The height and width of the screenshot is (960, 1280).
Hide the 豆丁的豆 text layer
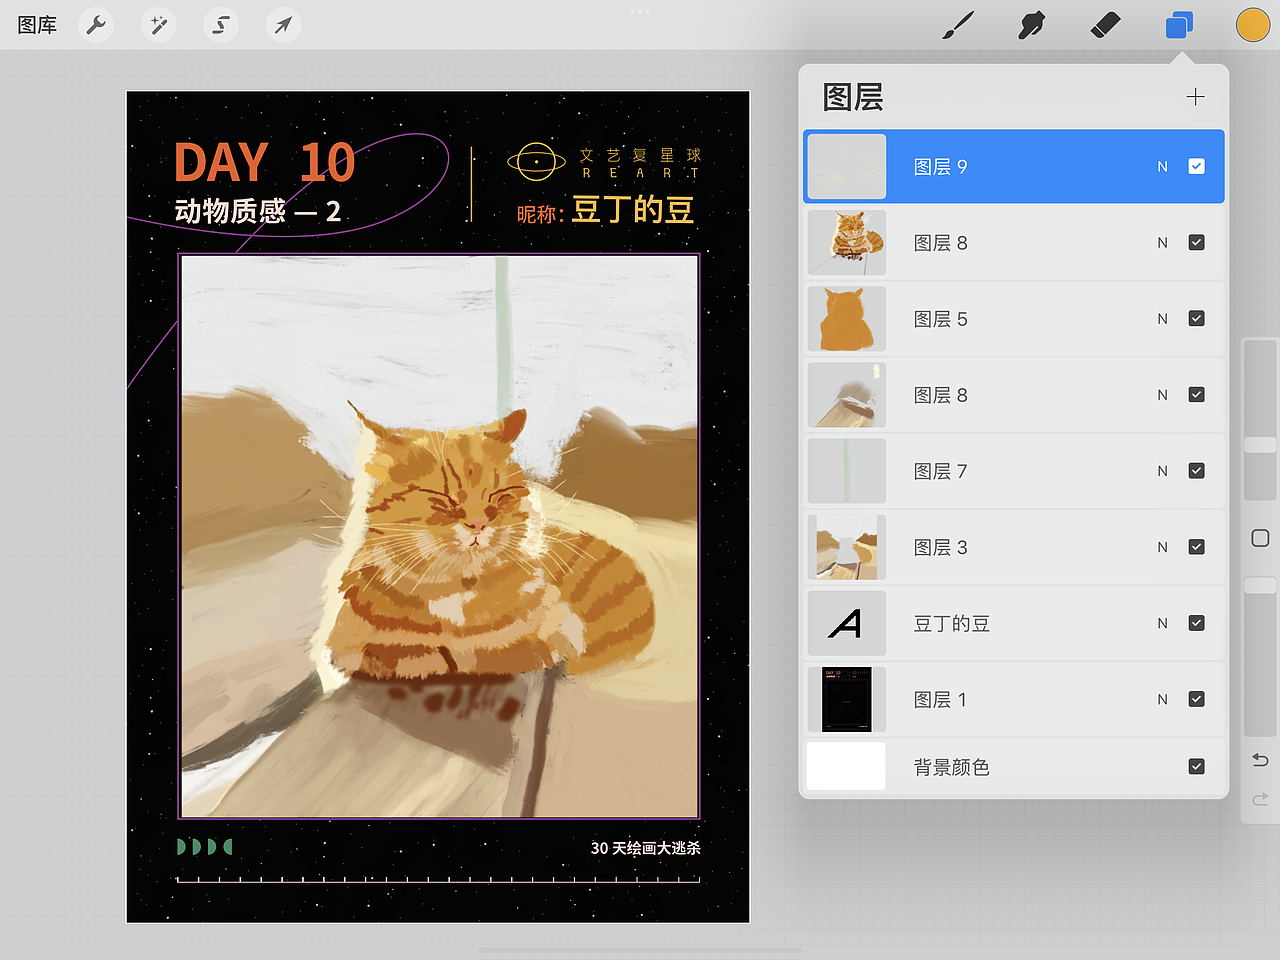click(x=1196, y=622)
